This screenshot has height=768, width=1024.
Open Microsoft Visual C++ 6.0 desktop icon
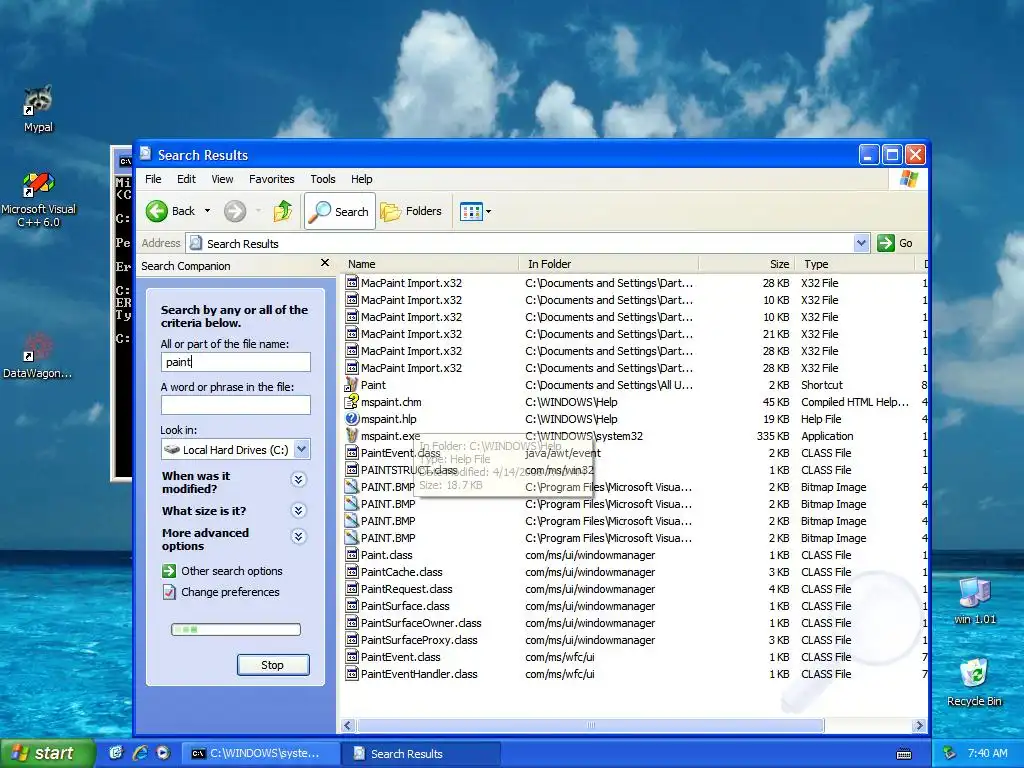point(39,199)
